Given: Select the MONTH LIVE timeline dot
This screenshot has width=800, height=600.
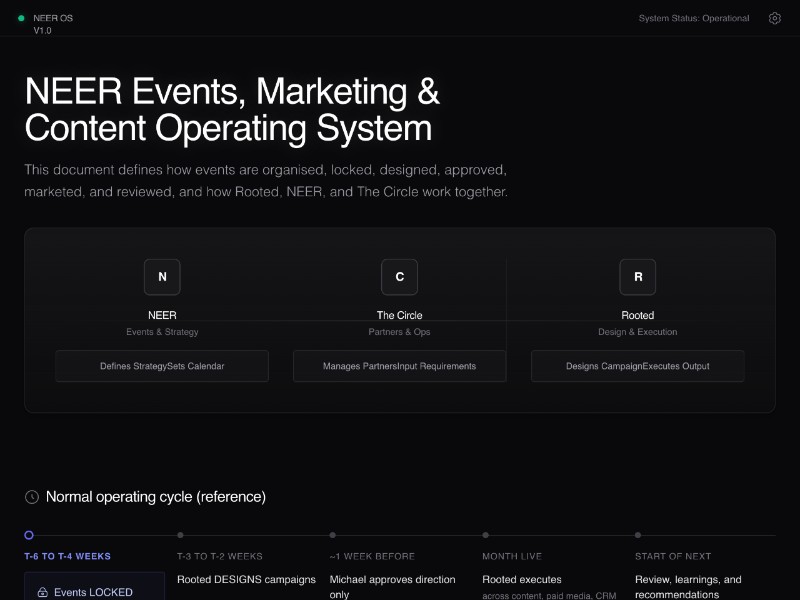Looking at the screenshot, I should (485, 535).
